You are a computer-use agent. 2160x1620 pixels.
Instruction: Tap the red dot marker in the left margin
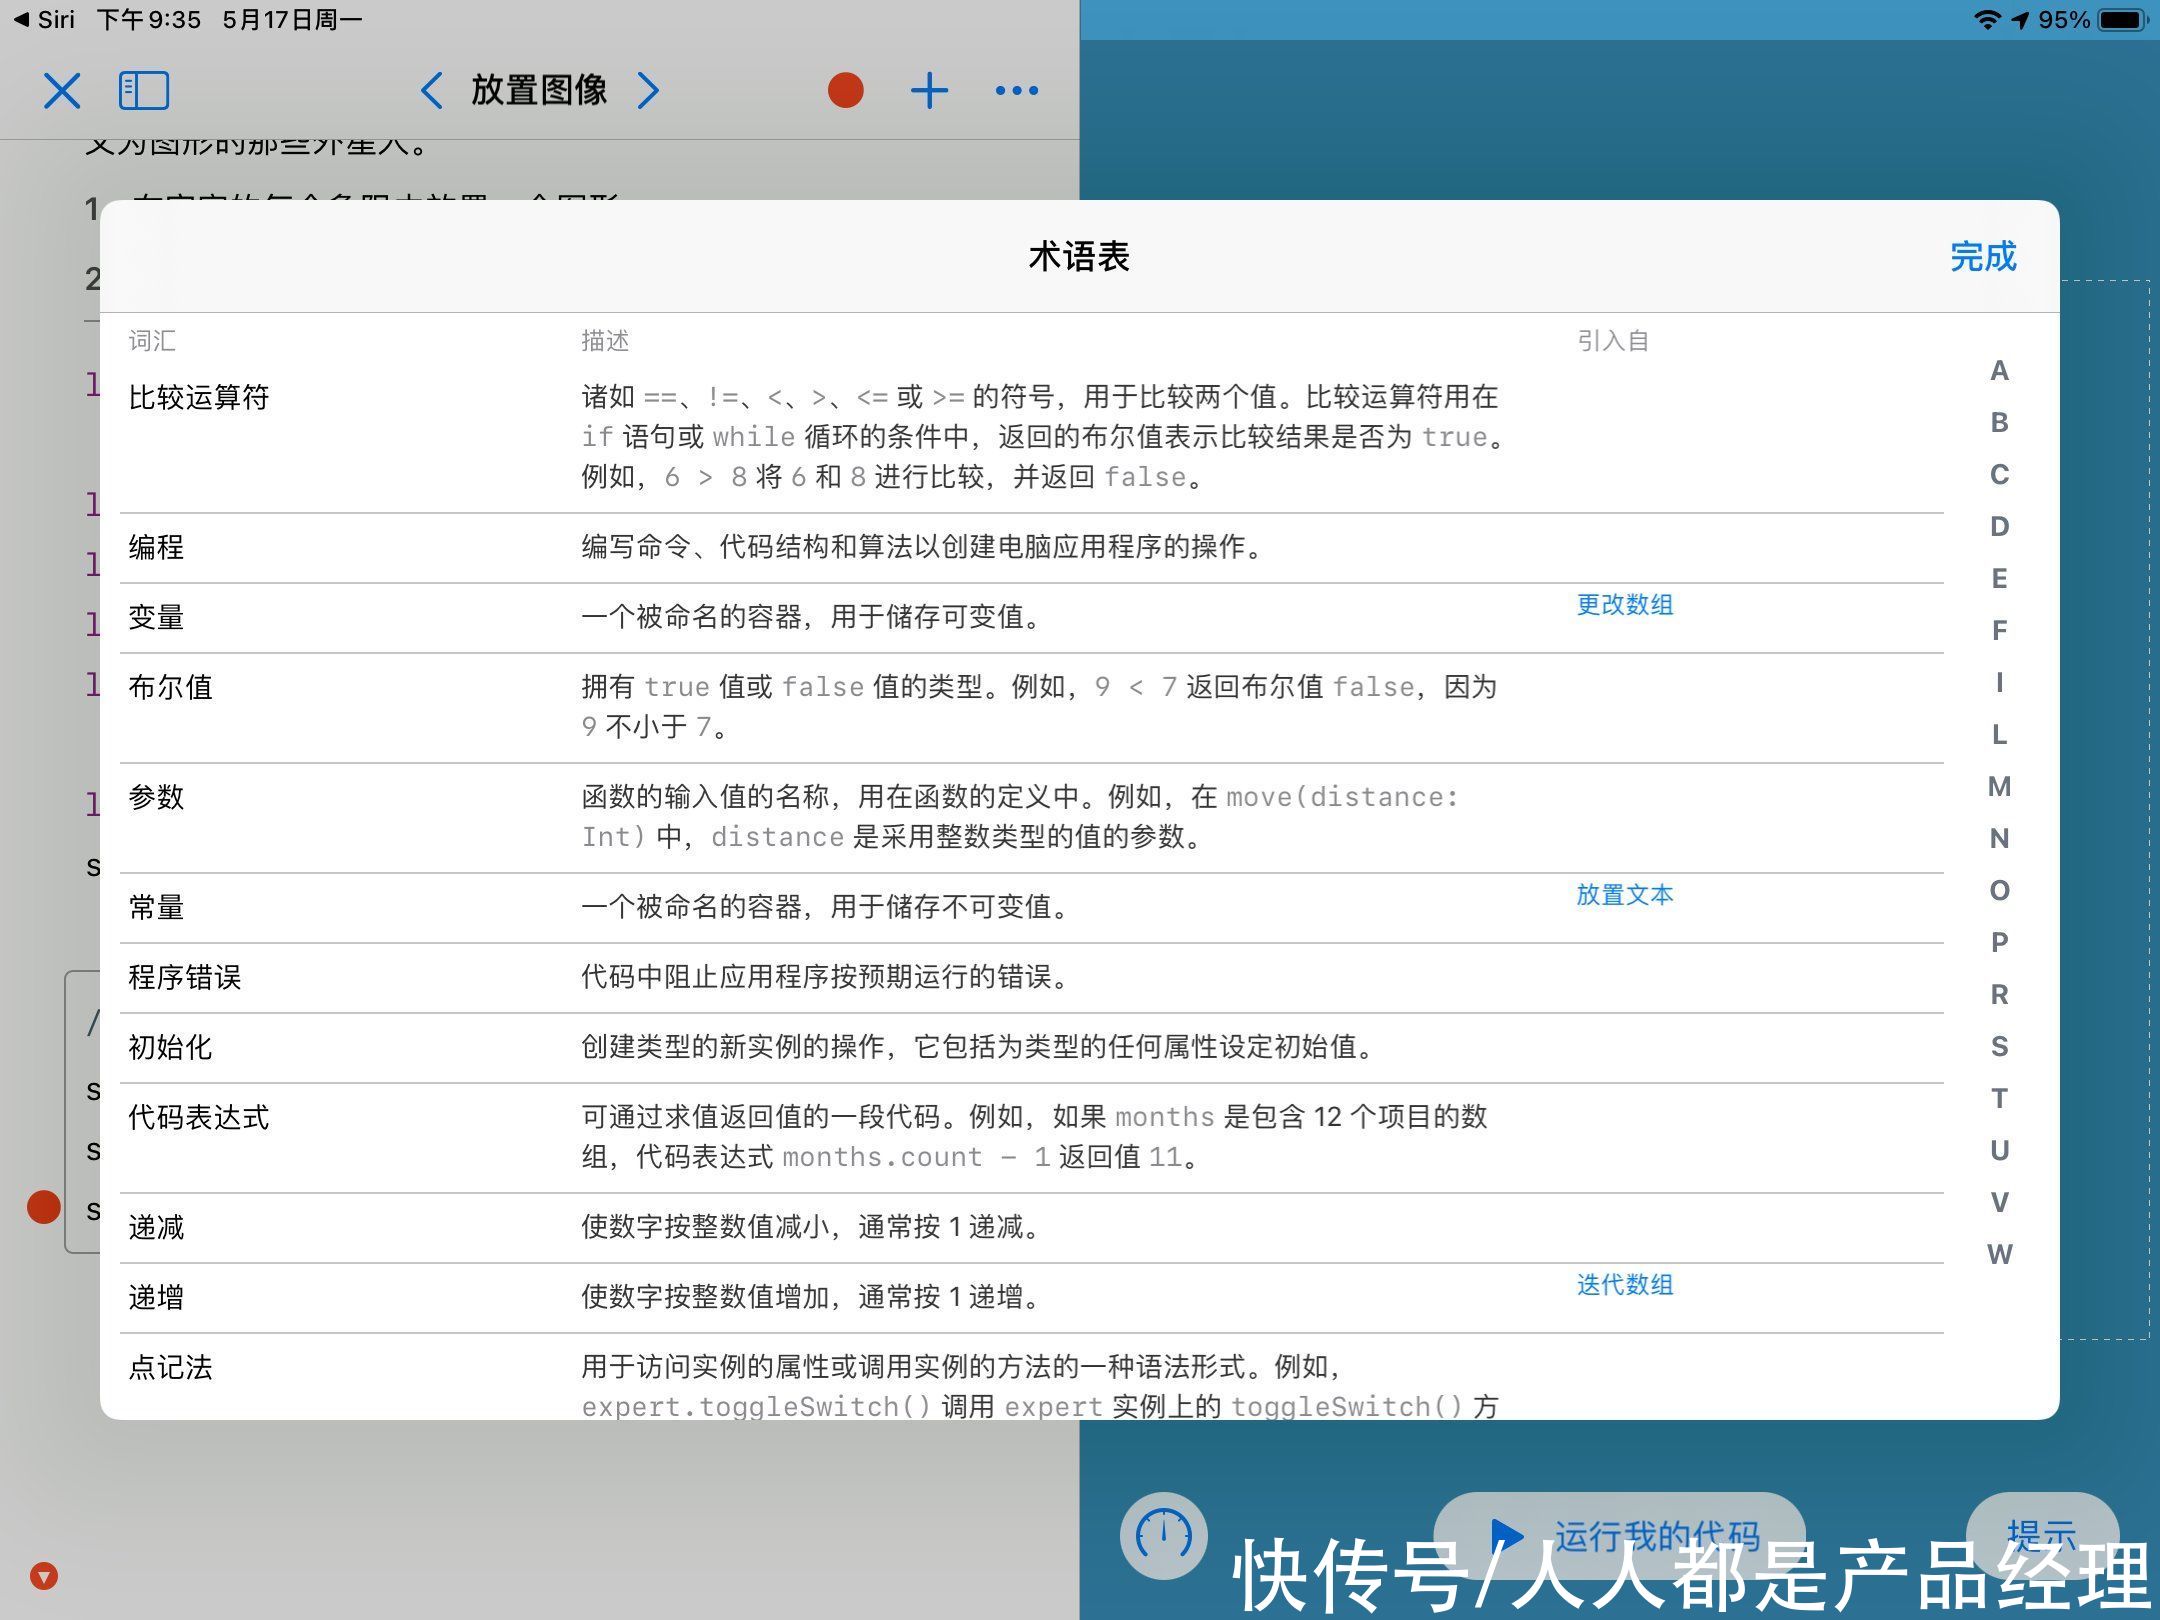(x=43, y=1208)
